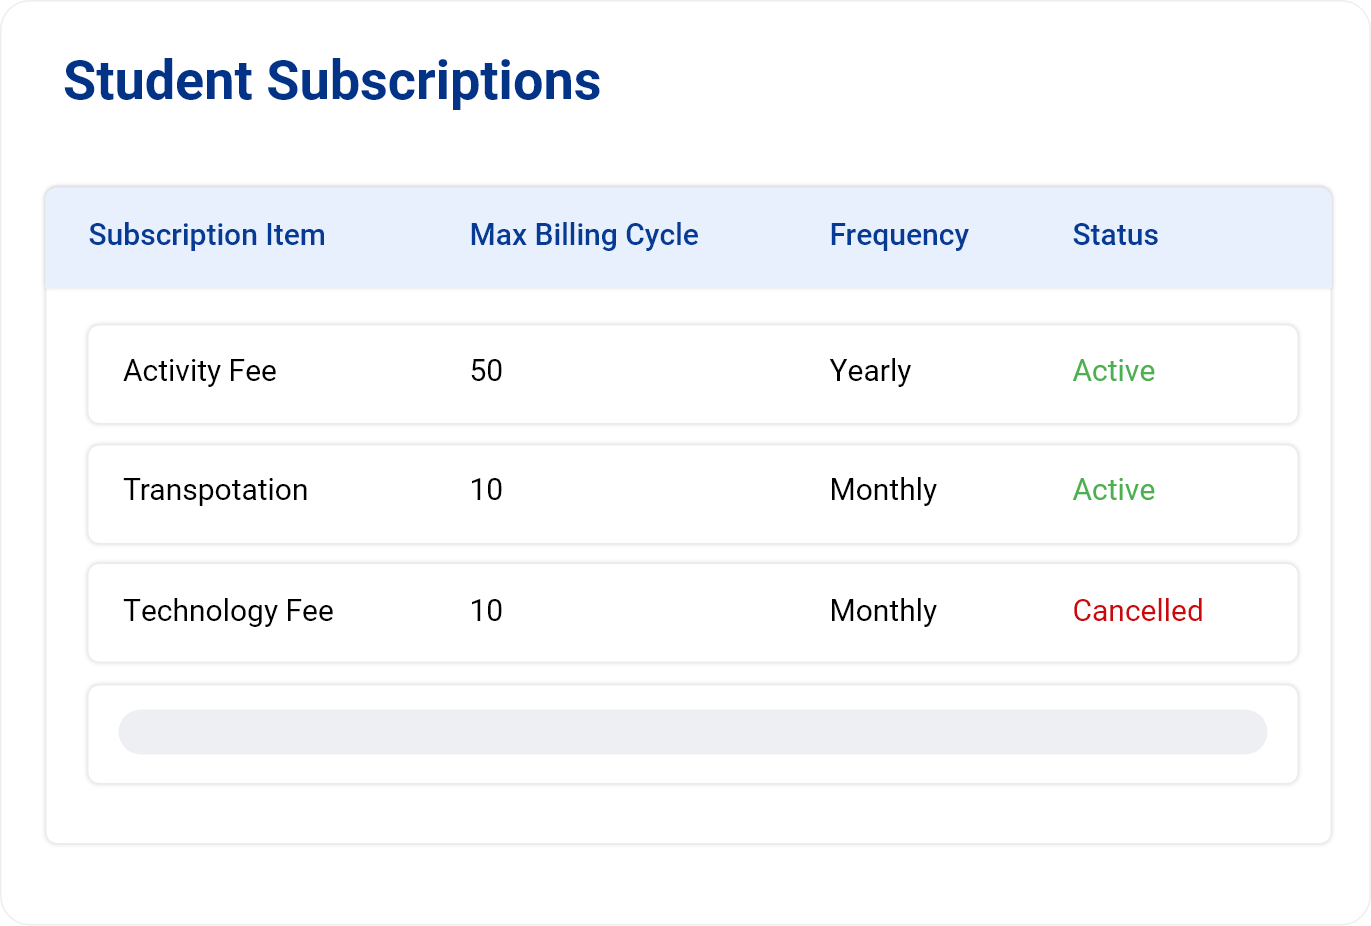Click the Subscription Item column header
The height and width of the screenshot is (926, 1371).
coord(207,235)
